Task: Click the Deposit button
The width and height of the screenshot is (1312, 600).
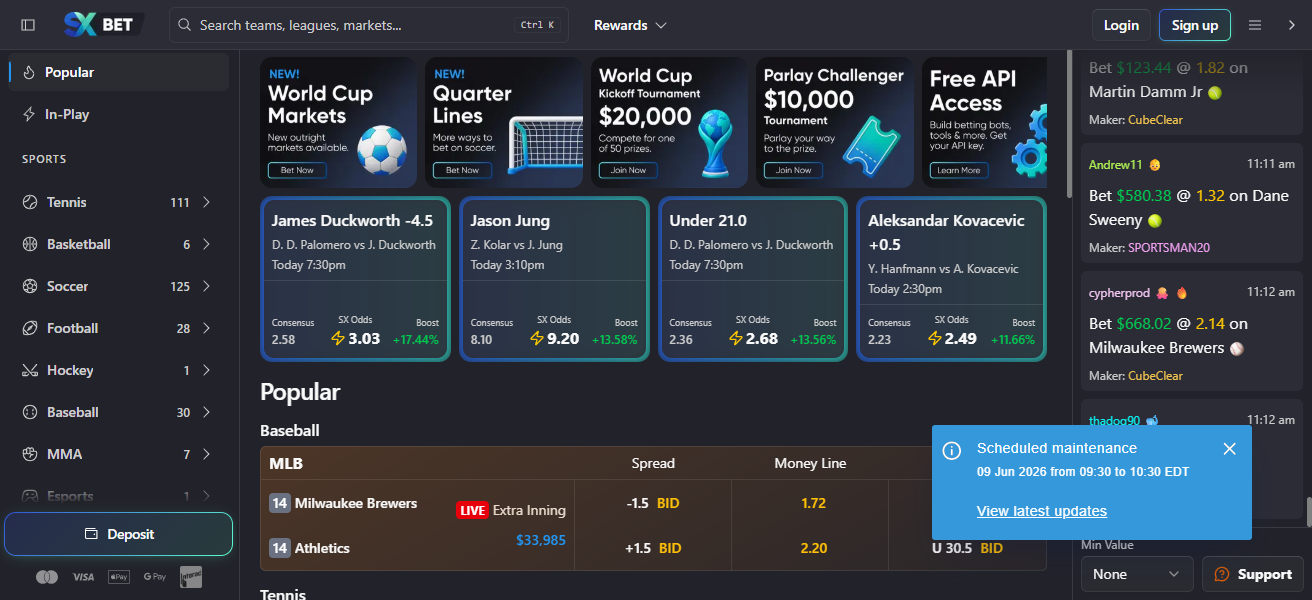Action: [118, 534]
